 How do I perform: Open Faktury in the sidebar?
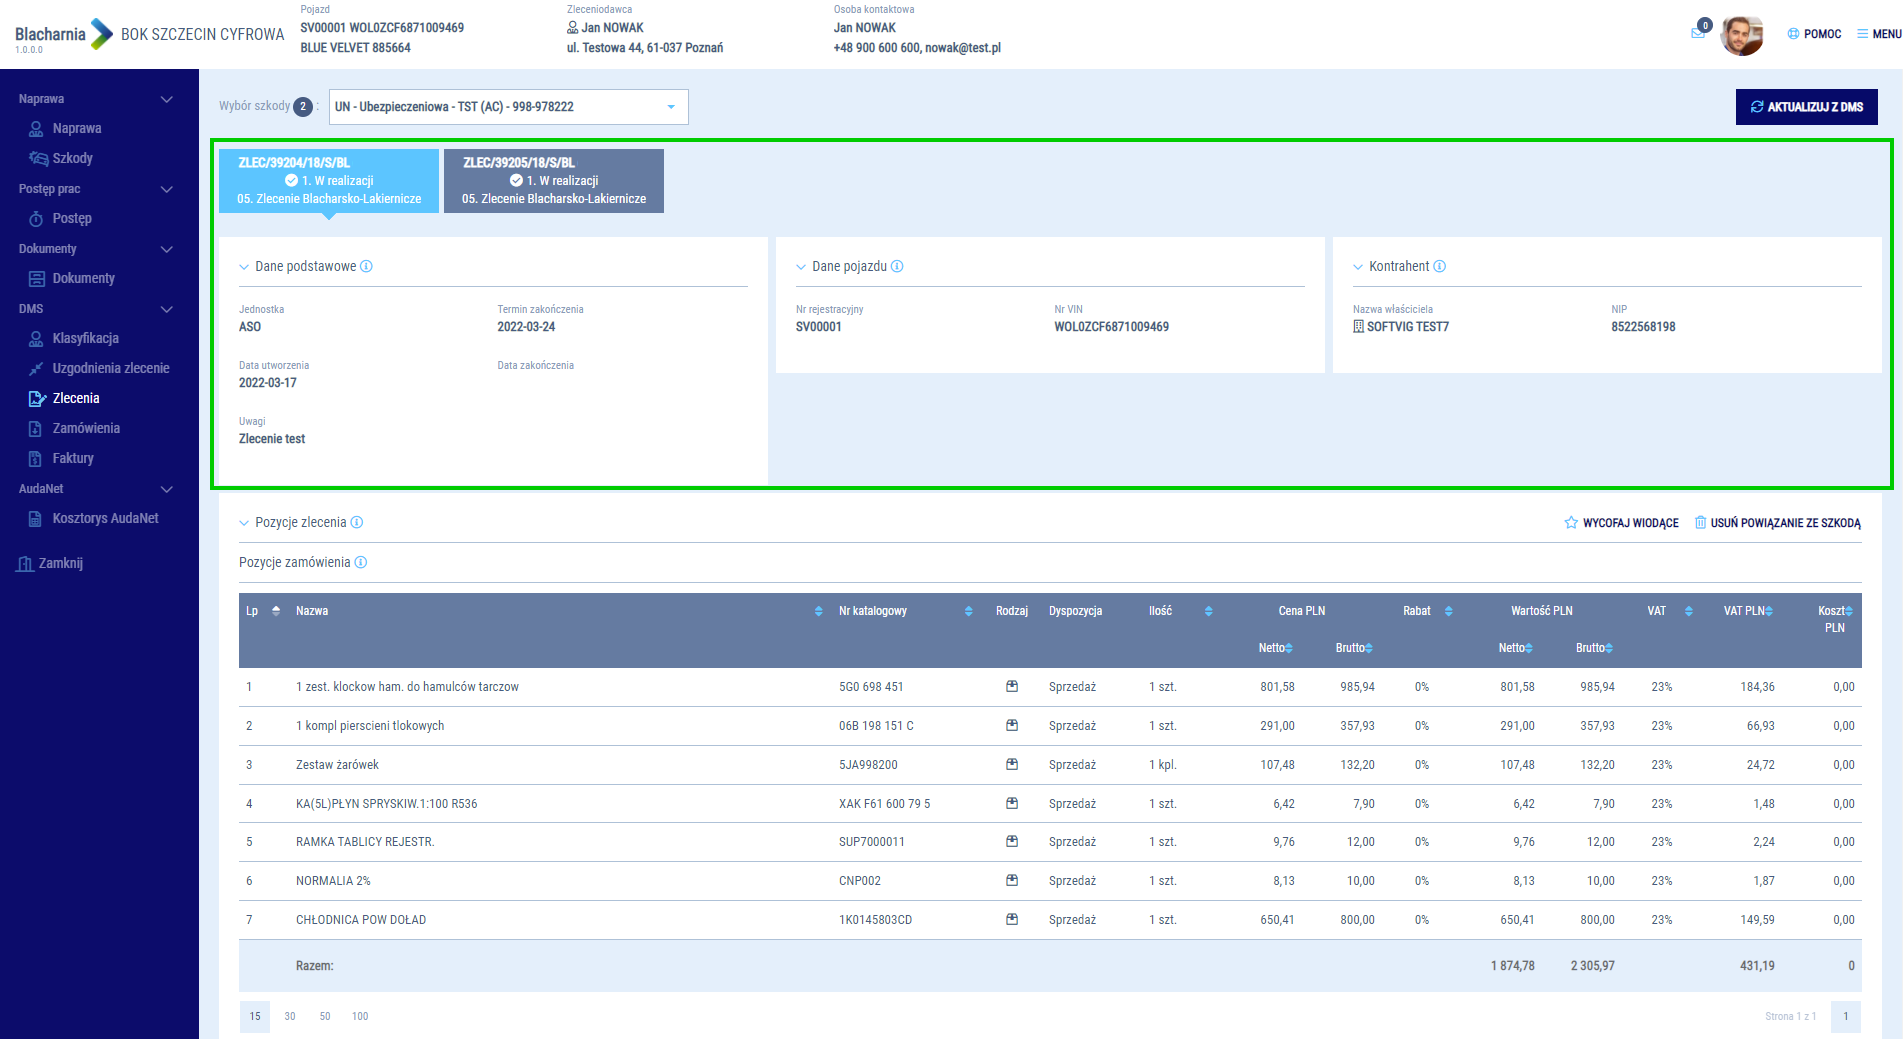(73, 458)
